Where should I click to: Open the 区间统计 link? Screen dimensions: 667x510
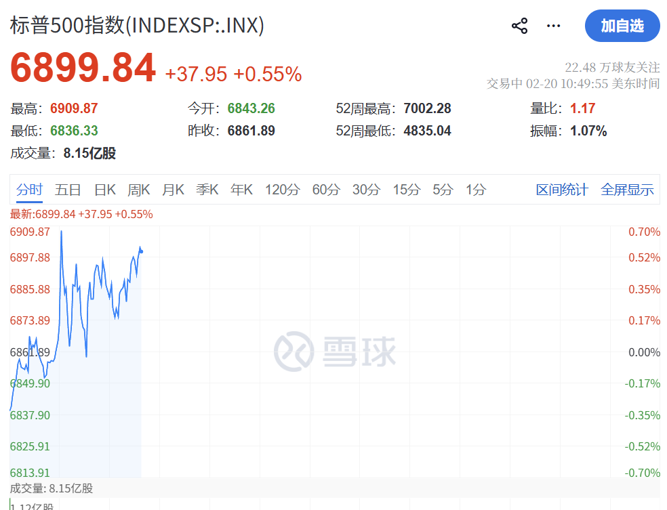[562, 190]
